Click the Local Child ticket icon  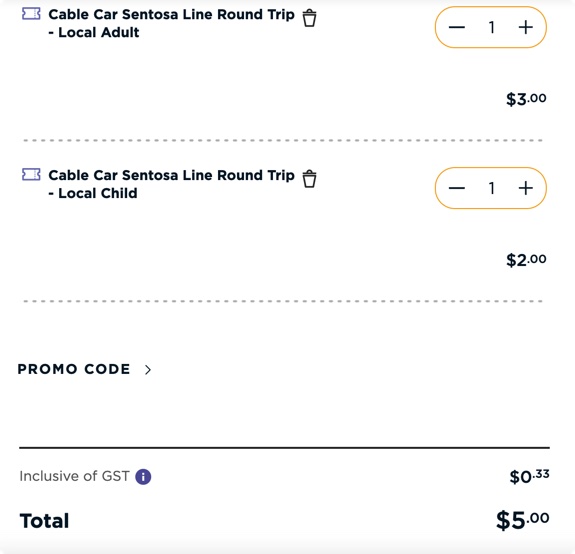[31, 175]
